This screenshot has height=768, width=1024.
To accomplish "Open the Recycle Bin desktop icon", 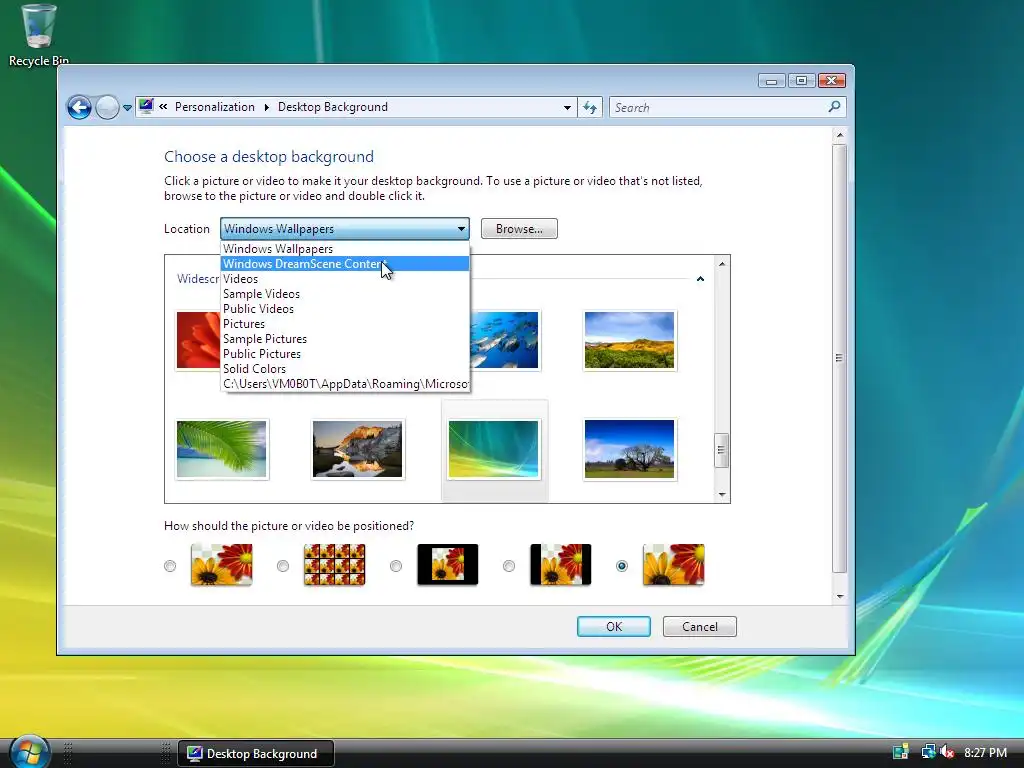I will point(39,35).
